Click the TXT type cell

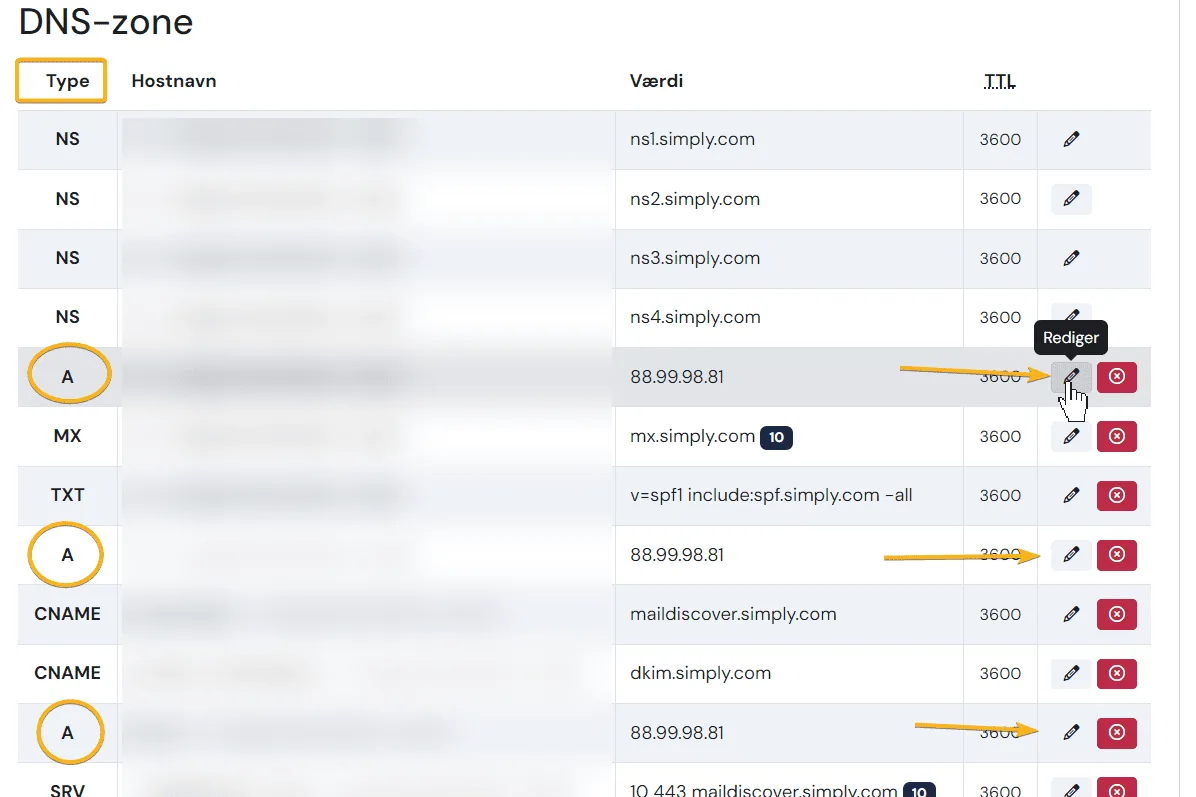[67, 496]
